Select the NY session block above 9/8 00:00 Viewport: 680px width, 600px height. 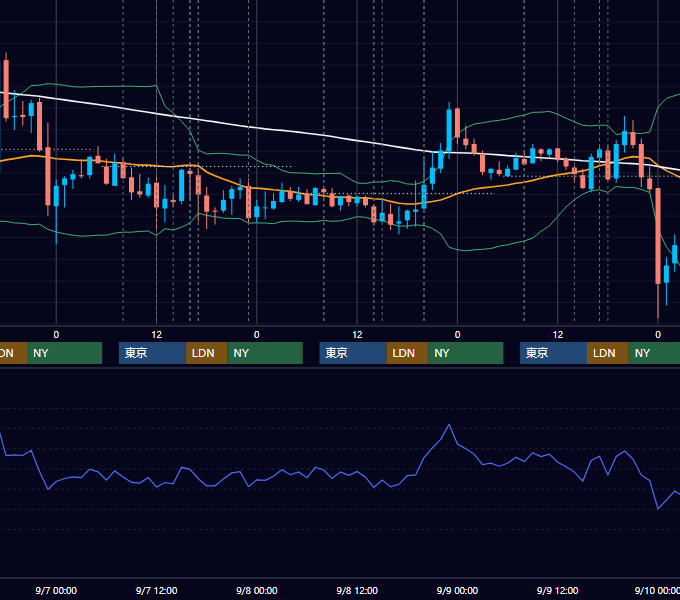(265, 353)
